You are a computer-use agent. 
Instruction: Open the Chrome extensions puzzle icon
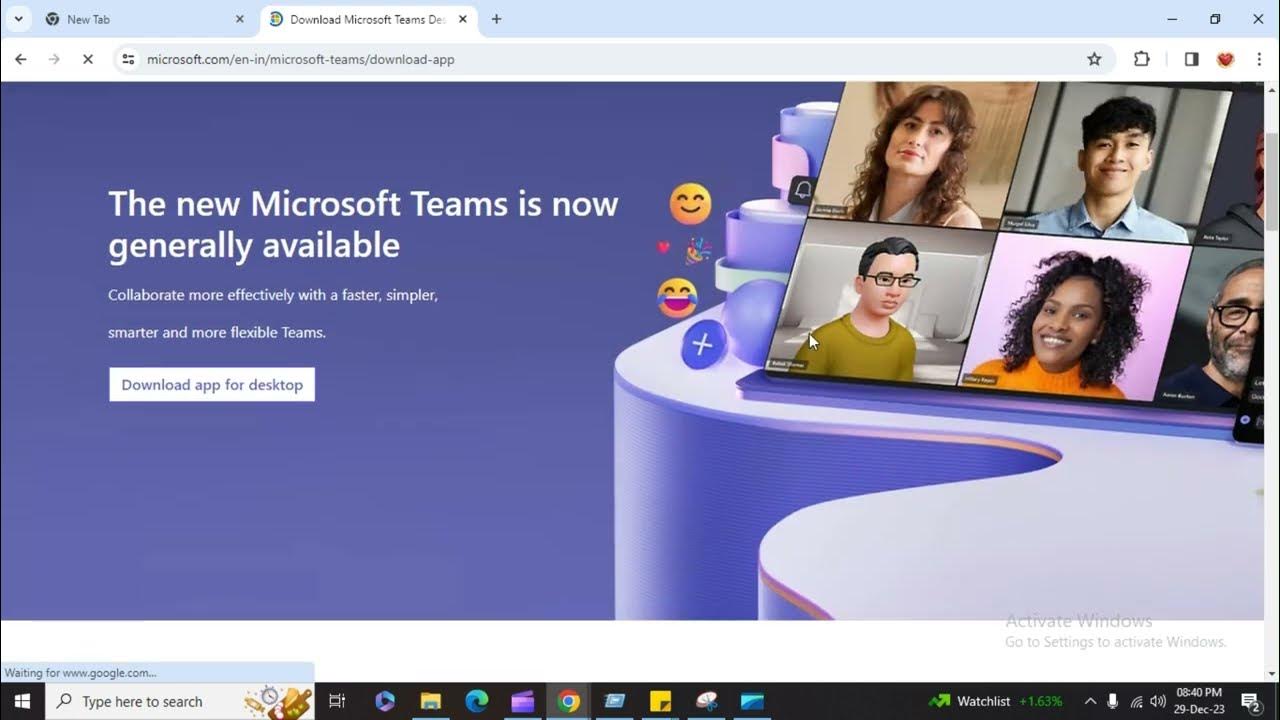[x=1141, y=59]
